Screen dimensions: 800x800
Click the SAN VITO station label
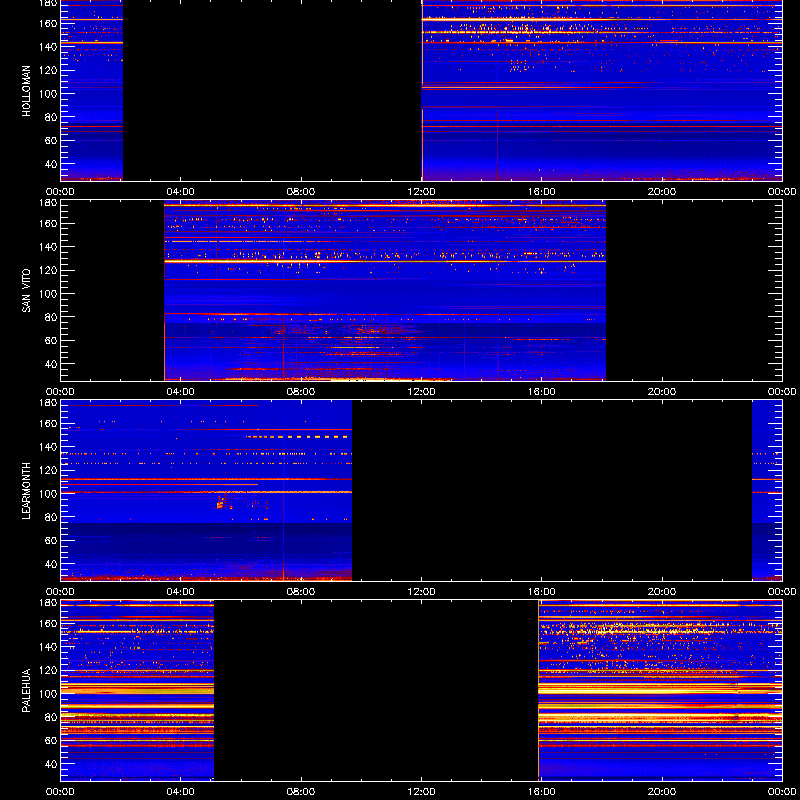coord(26,291)
